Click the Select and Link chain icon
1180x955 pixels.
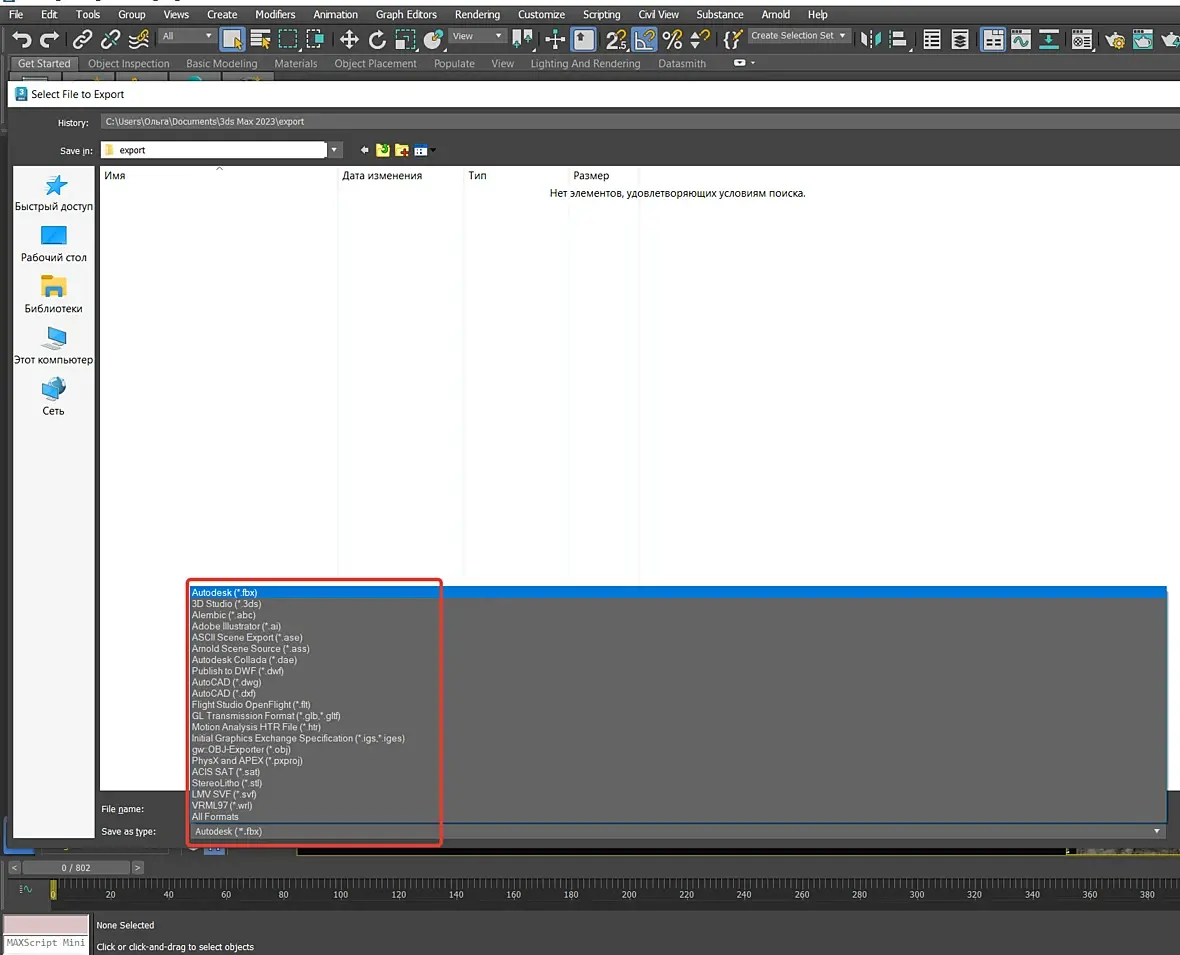tap(82, 39)
